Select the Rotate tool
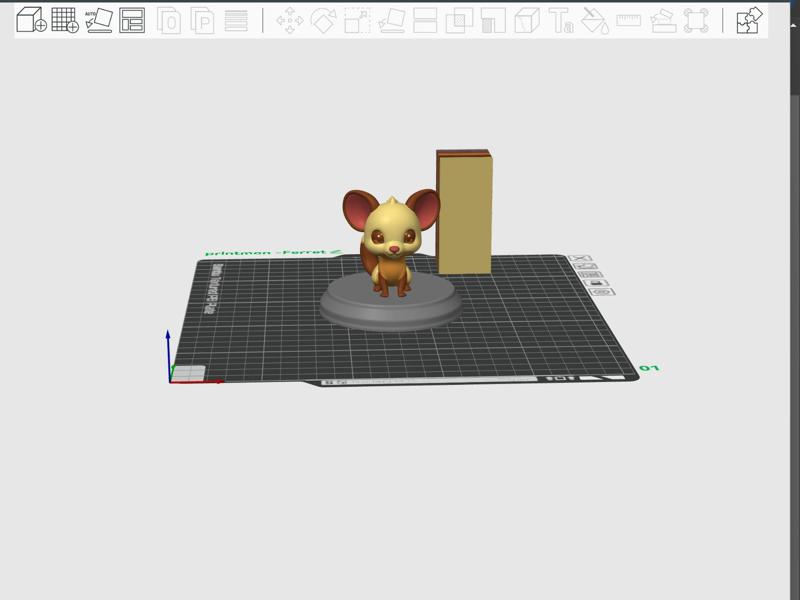800x600 pixels. pos(323,20)
